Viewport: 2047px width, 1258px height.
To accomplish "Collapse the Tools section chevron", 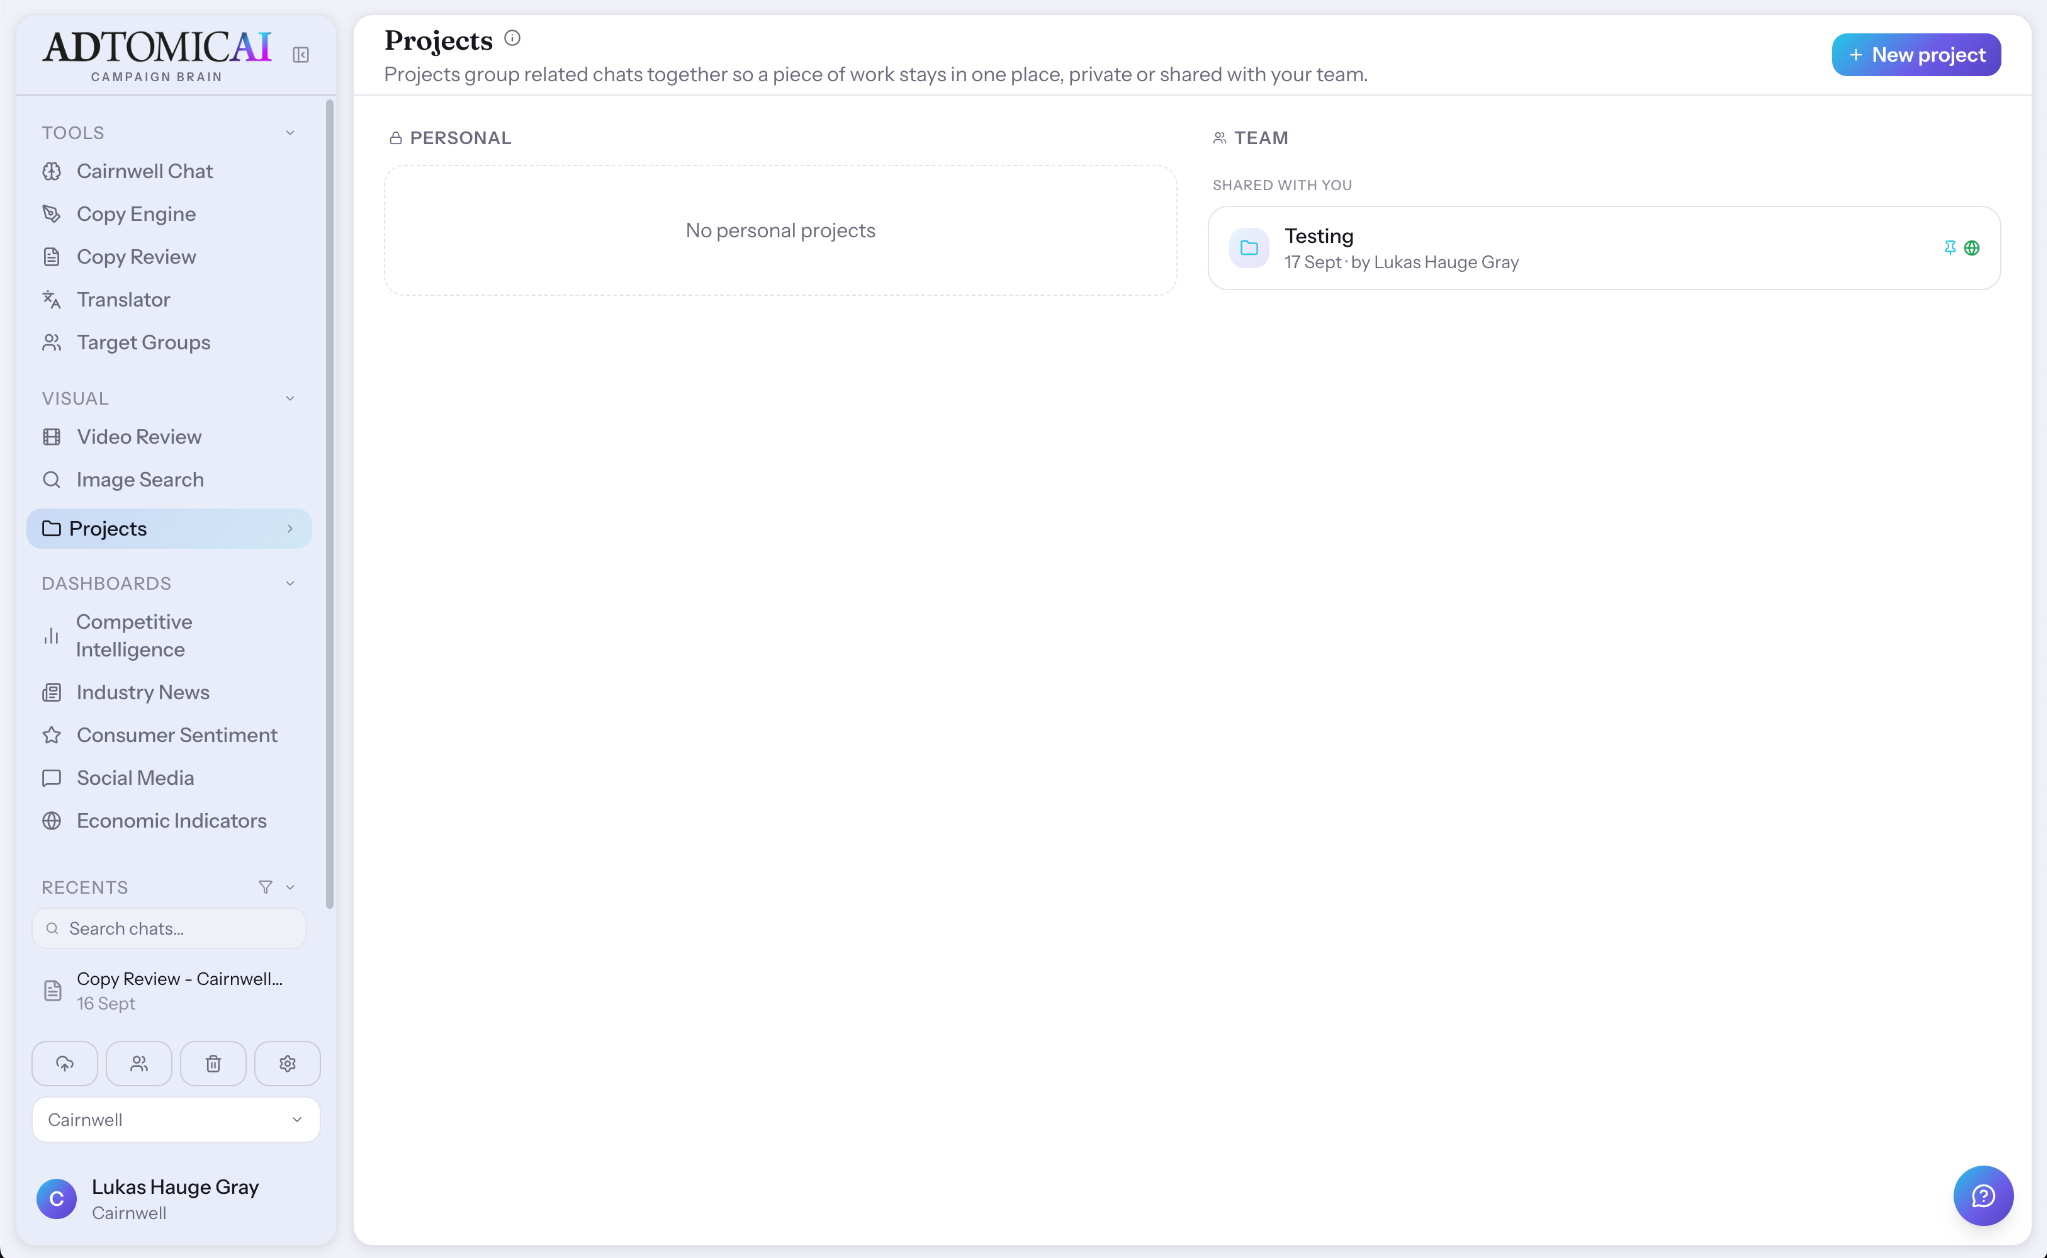I will (x=290, y=133).
